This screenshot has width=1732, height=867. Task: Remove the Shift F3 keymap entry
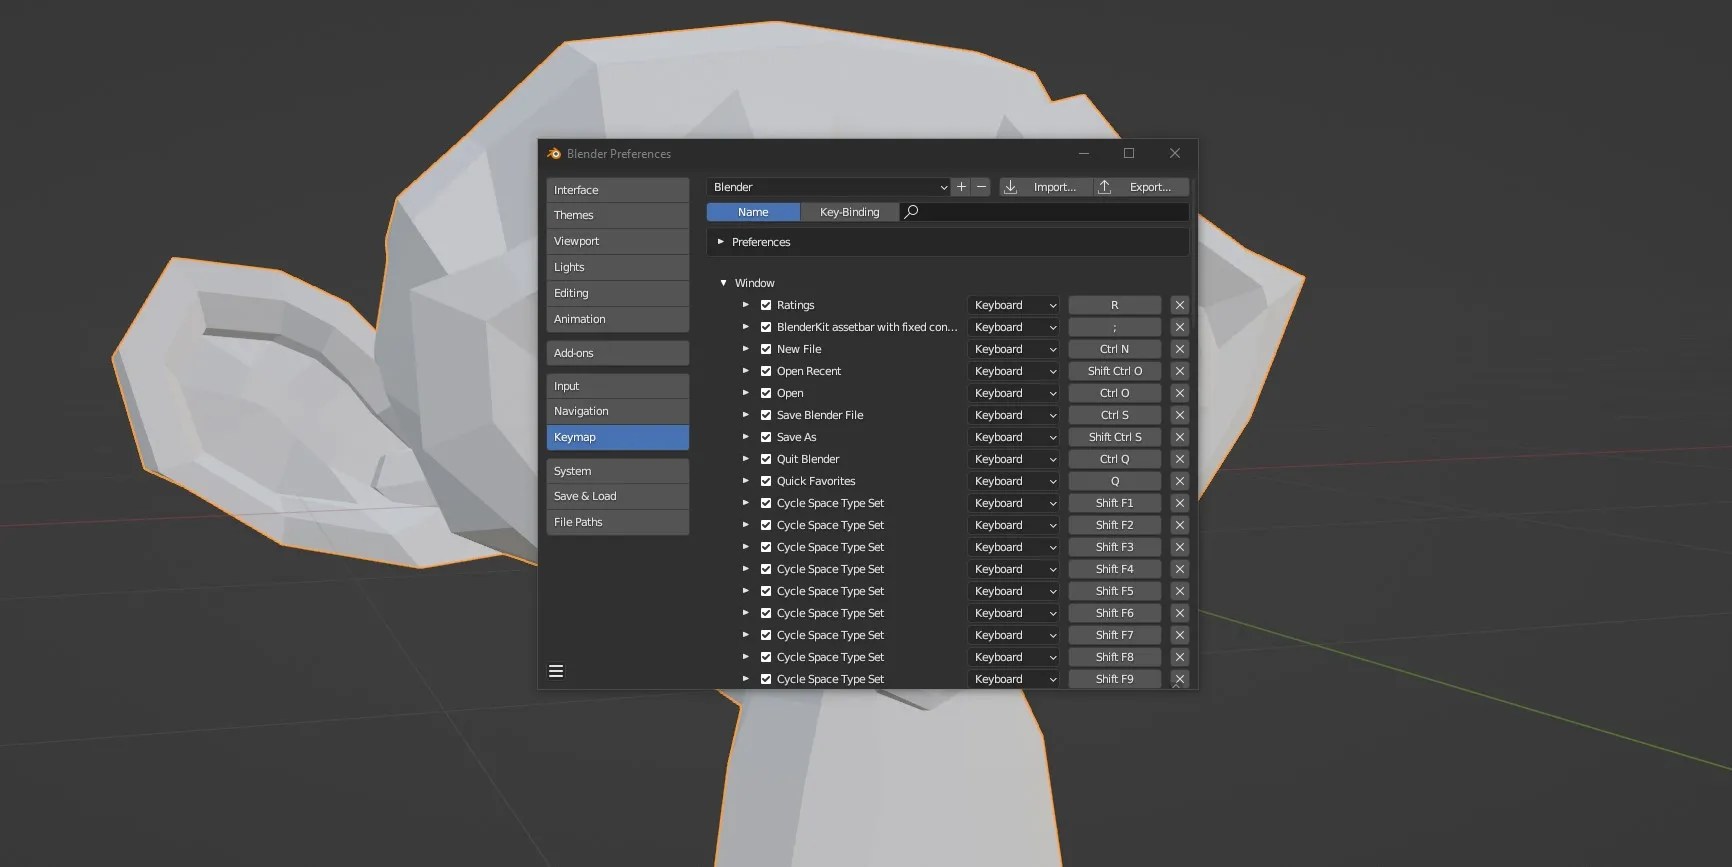[1179, 547]
